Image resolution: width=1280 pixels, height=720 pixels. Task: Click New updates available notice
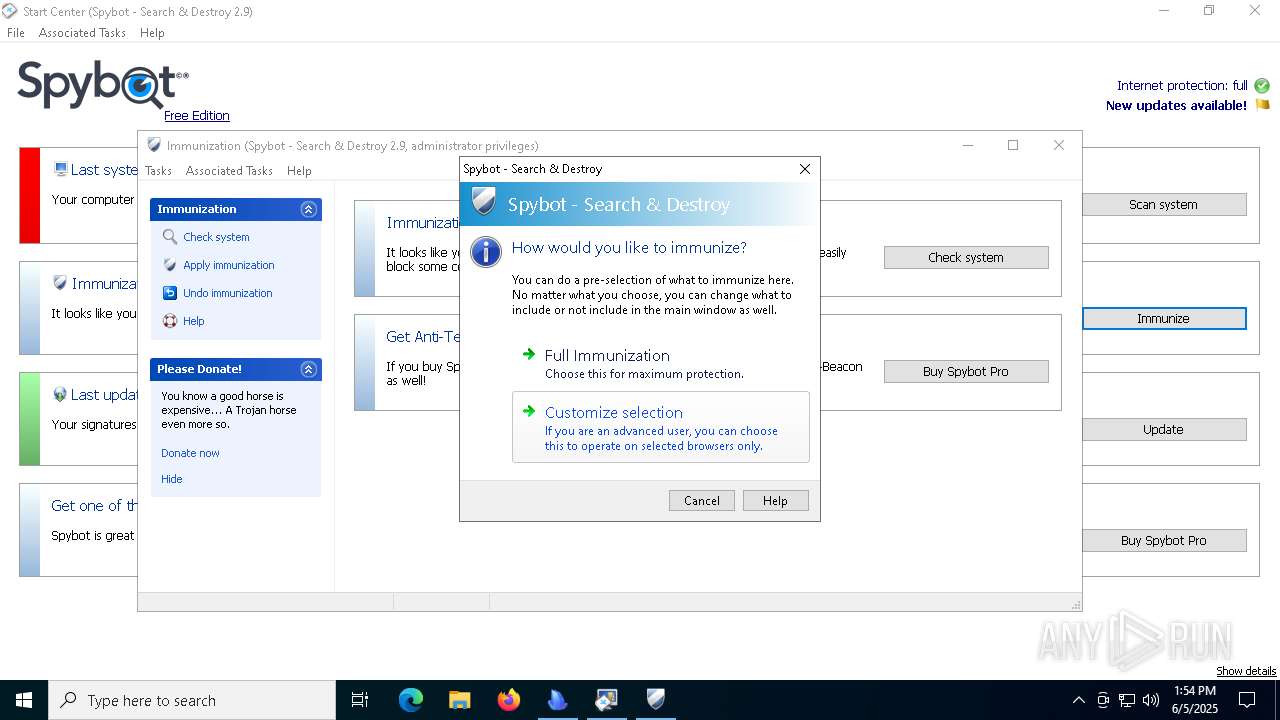[1176, 105]
